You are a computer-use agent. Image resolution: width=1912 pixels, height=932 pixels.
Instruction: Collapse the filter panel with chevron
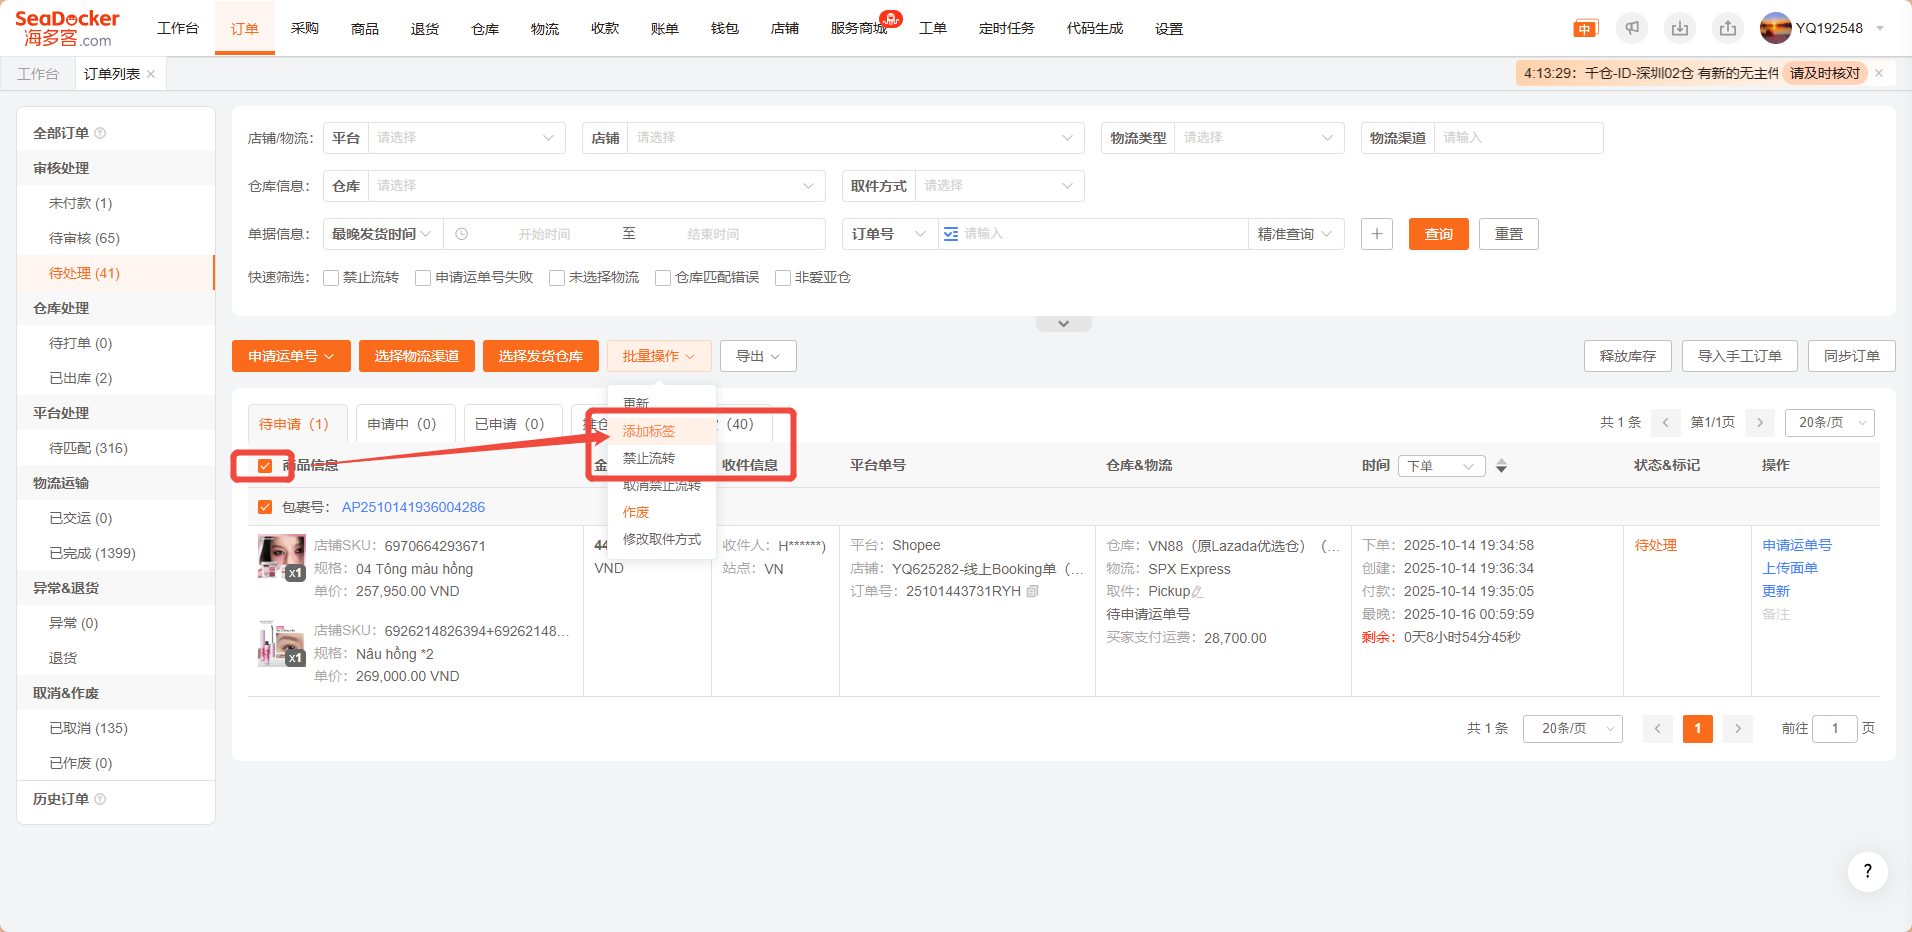(1063, 324)
